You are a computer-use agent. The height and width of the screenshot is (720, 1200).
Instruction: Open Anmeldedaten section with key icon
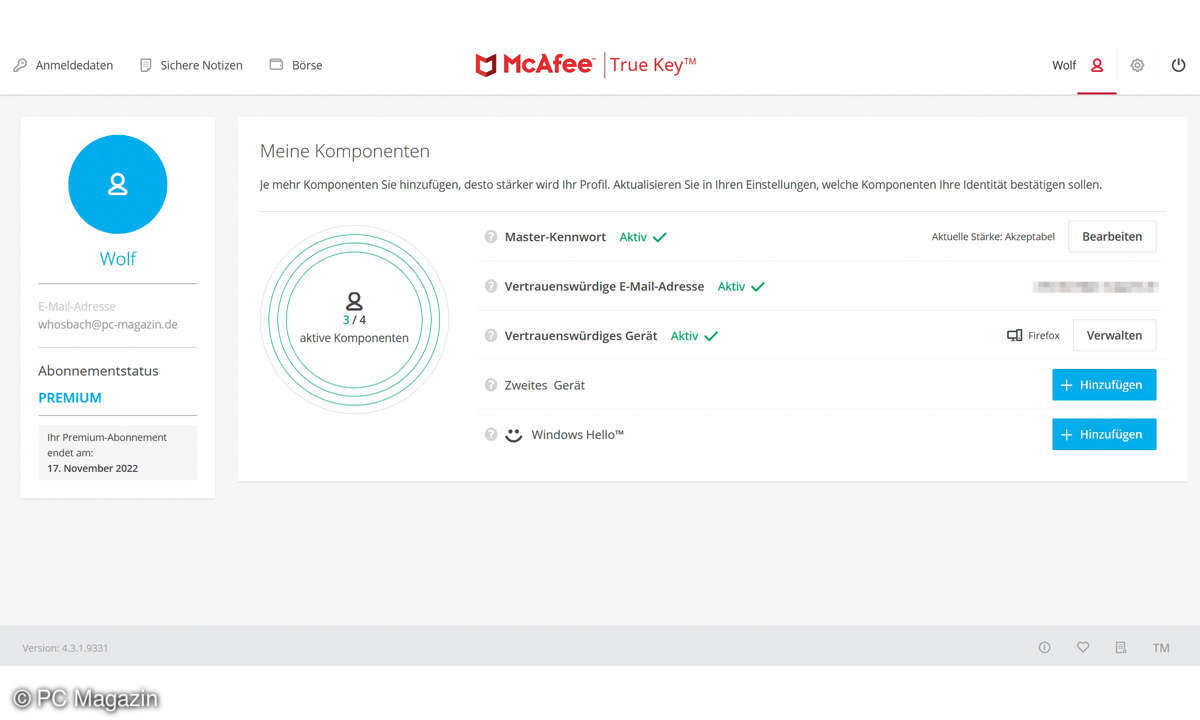click(x=63, y=65)
